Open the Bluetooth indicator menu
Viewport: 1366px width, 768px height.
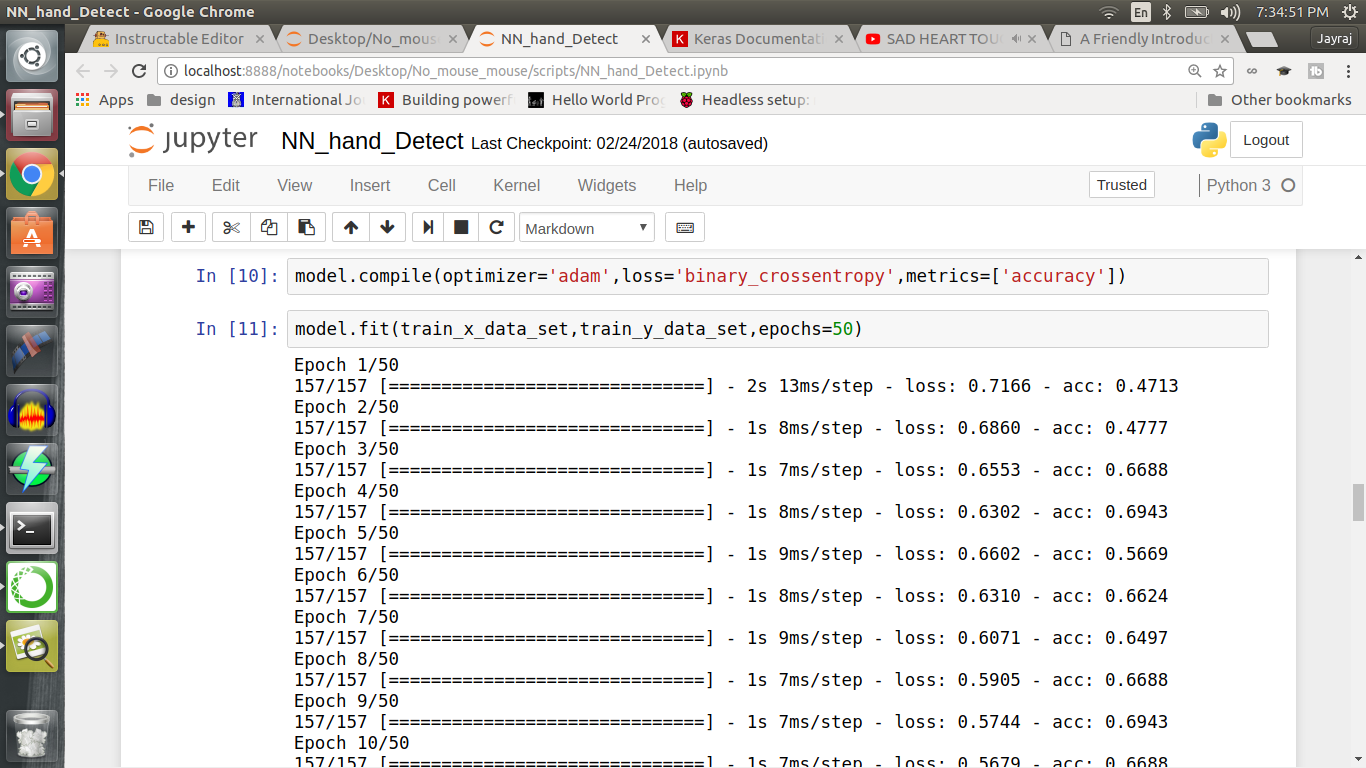(1167, 12)
